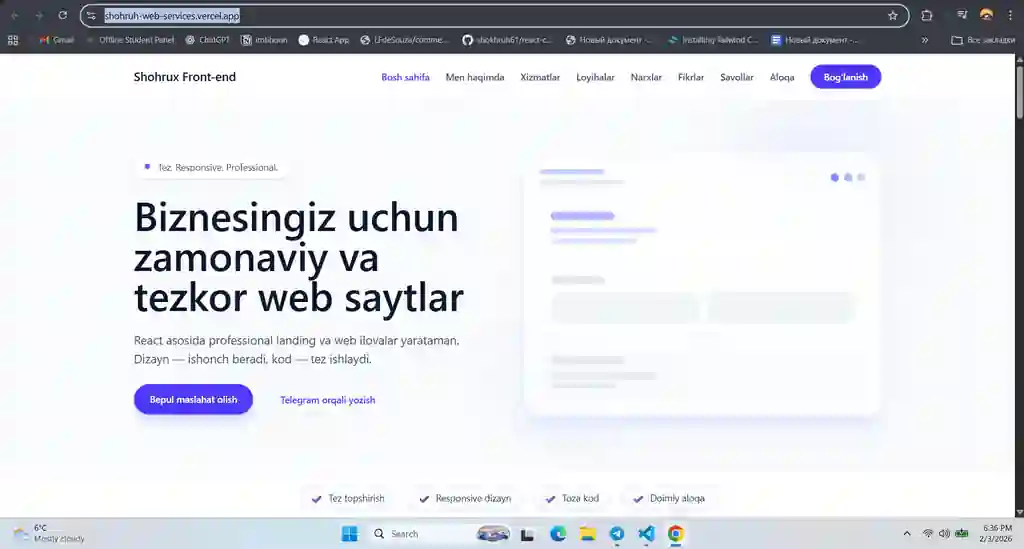1024x549 pixels.
Task: Reload the page with the refresh icon
Action: point(63,15)
